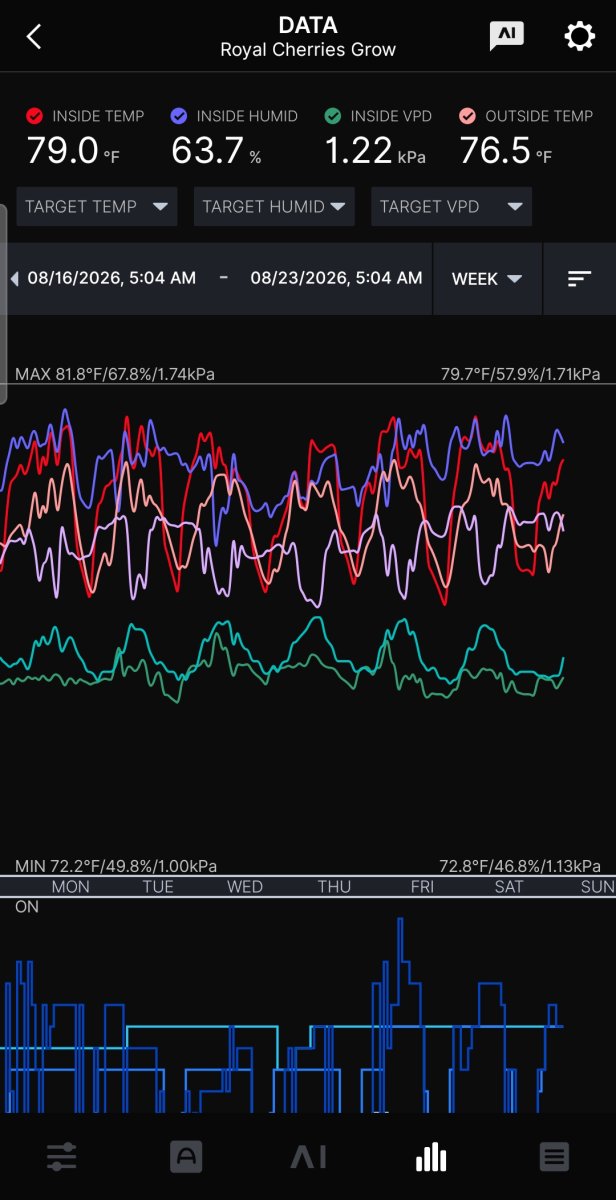Tap the 72.8°F/46.8%/1.13kPa min label
616x1200 pixels.
pos(521,866)
